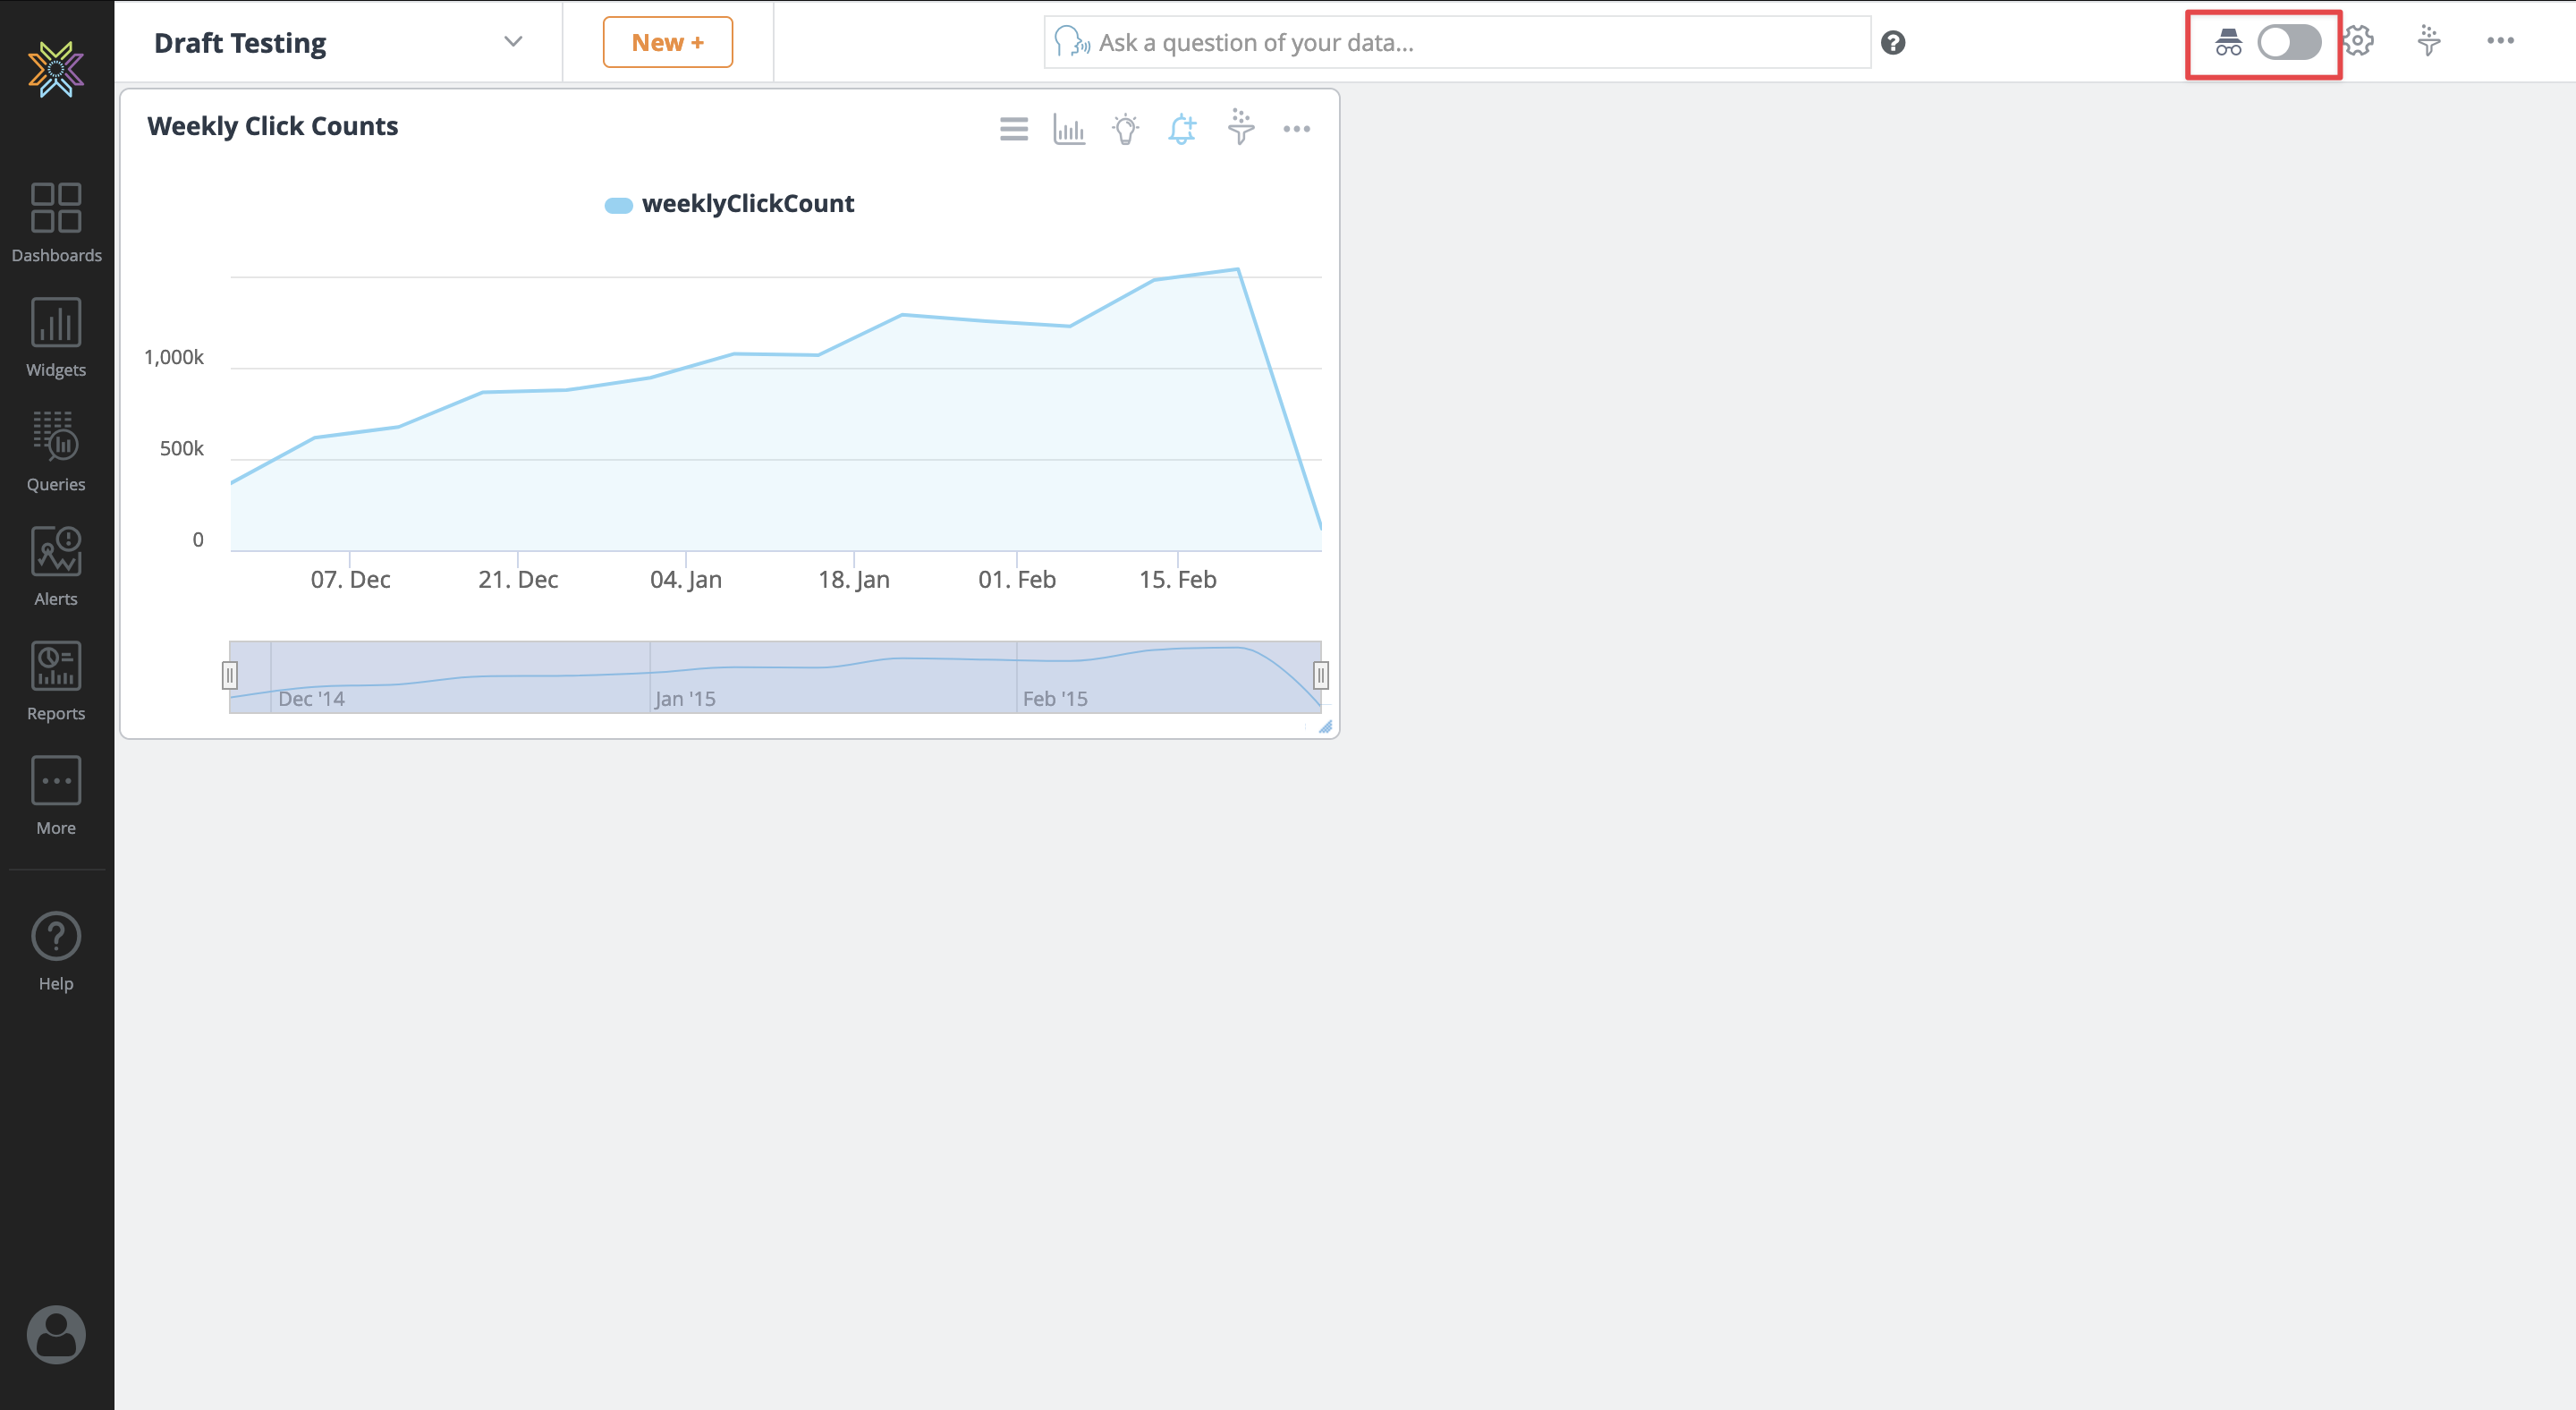Open the dashboard's top-right ellipsis menu
The width and height of the screenshot is (2576, 1410).
click(2500, 41)
